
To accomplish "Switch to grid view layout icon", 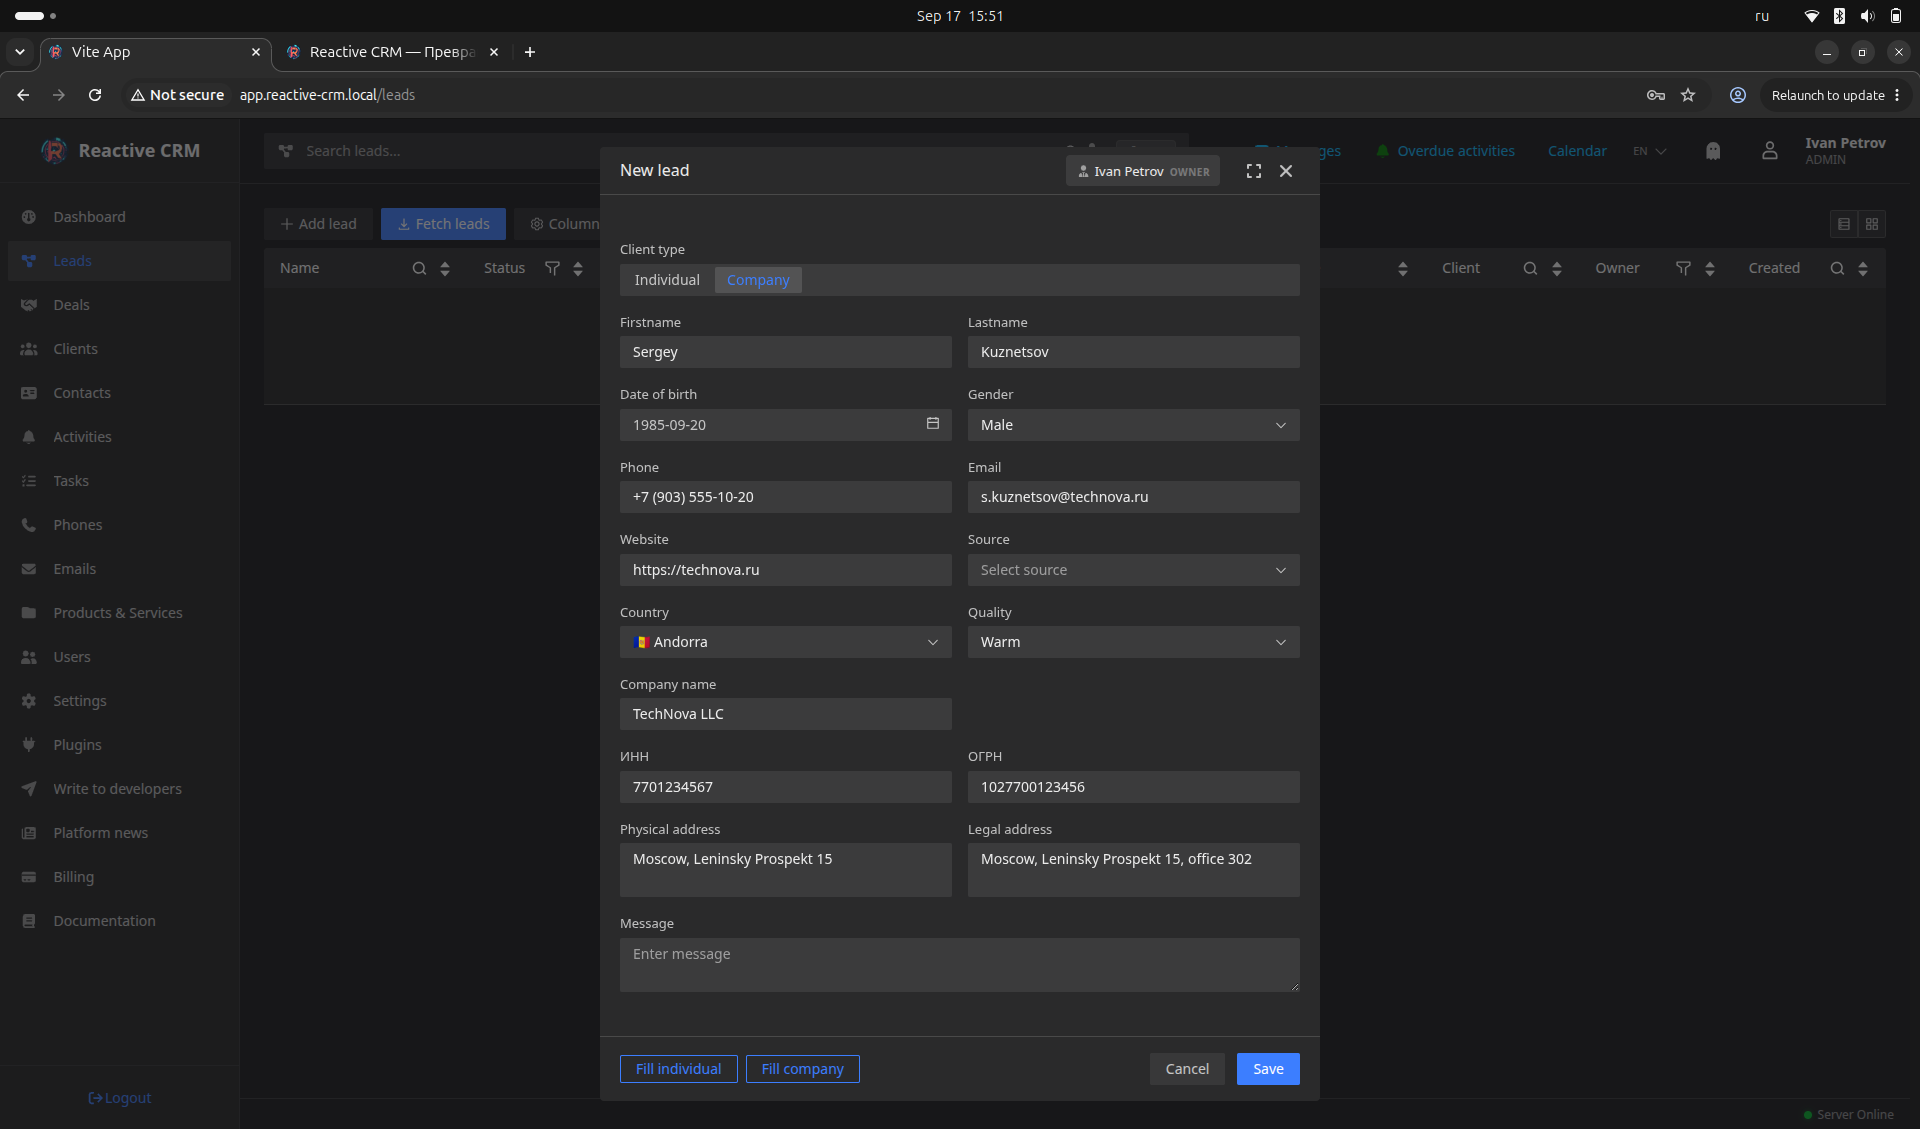I will pos(1872,224).
